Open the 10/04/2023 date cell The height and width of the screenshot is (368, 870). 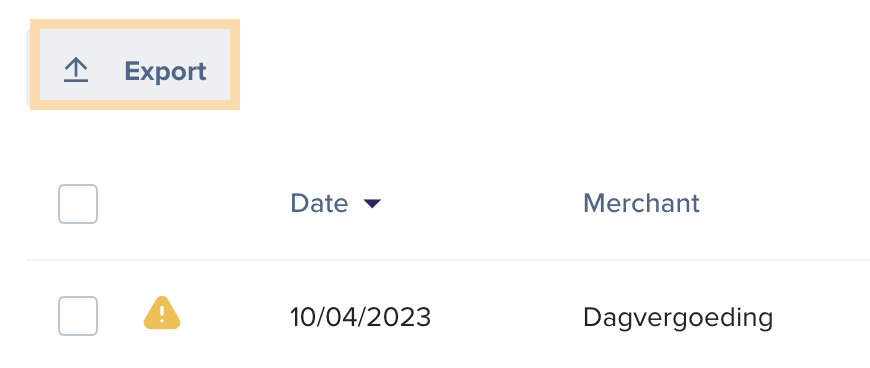coord(360,317)
